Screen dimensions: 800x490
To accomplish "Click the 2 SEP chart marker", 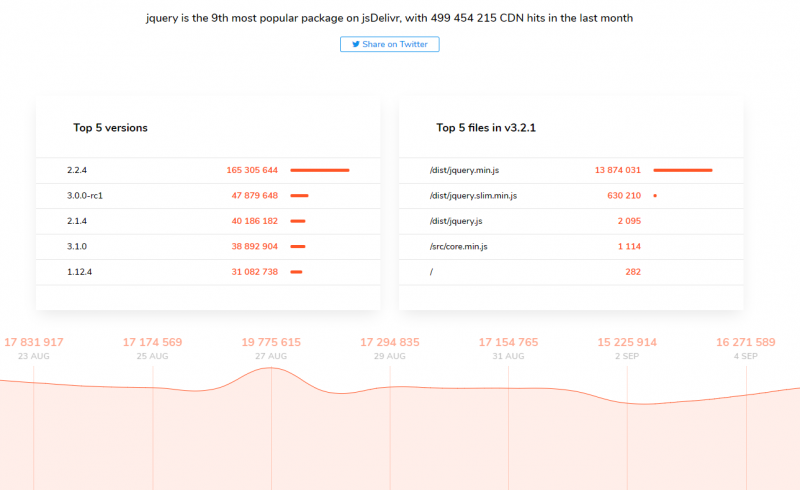I will point(627,356).
